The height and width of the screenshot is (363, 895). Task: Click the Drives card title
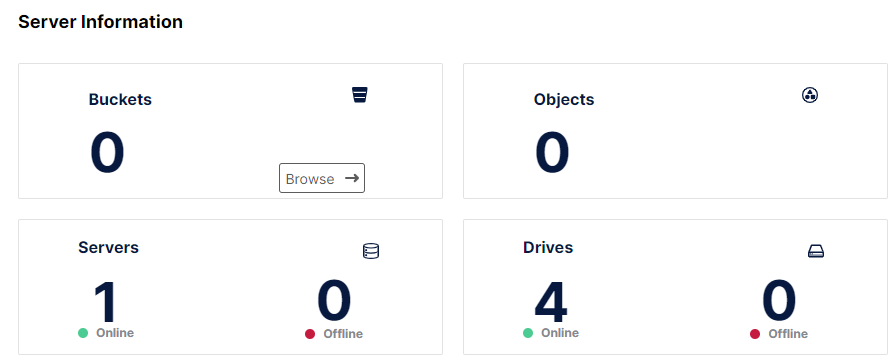[548, 247]
